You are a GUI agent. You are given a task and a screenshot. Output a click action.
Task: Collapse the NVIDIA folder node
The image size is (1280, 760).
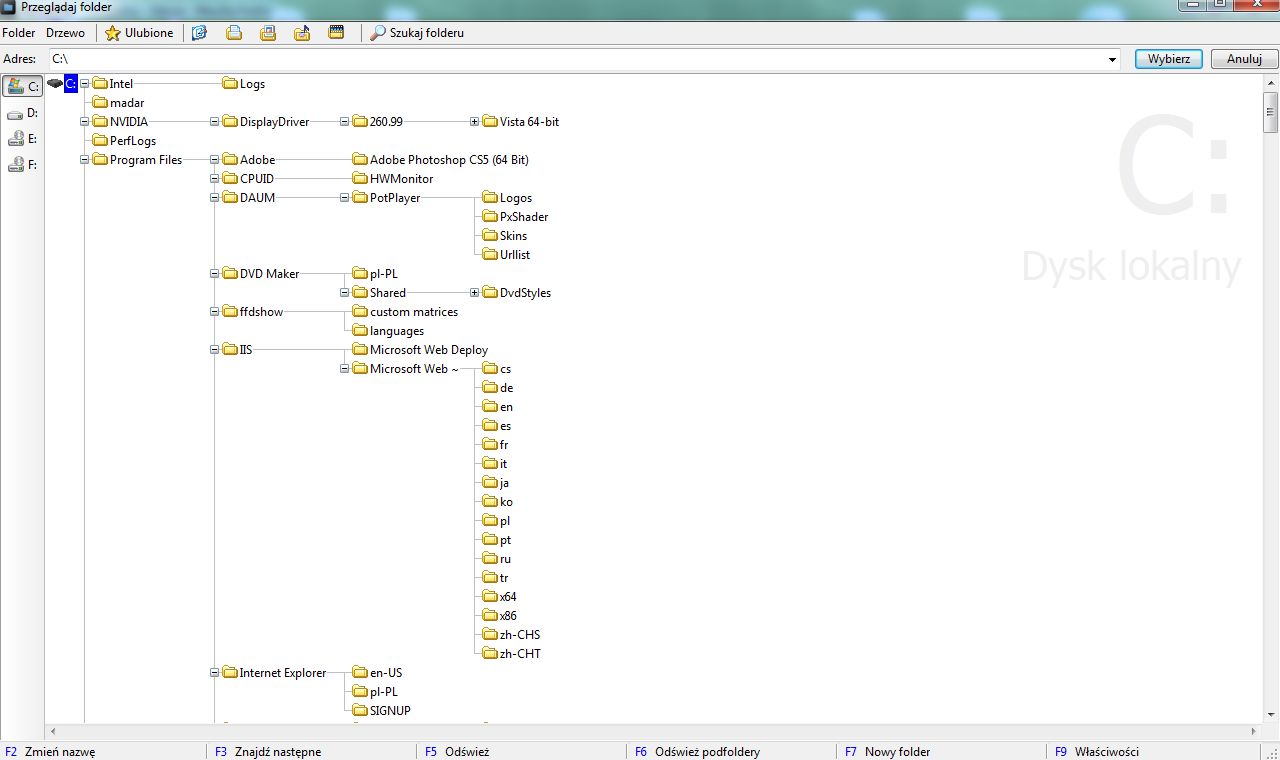tap(85, 122)
